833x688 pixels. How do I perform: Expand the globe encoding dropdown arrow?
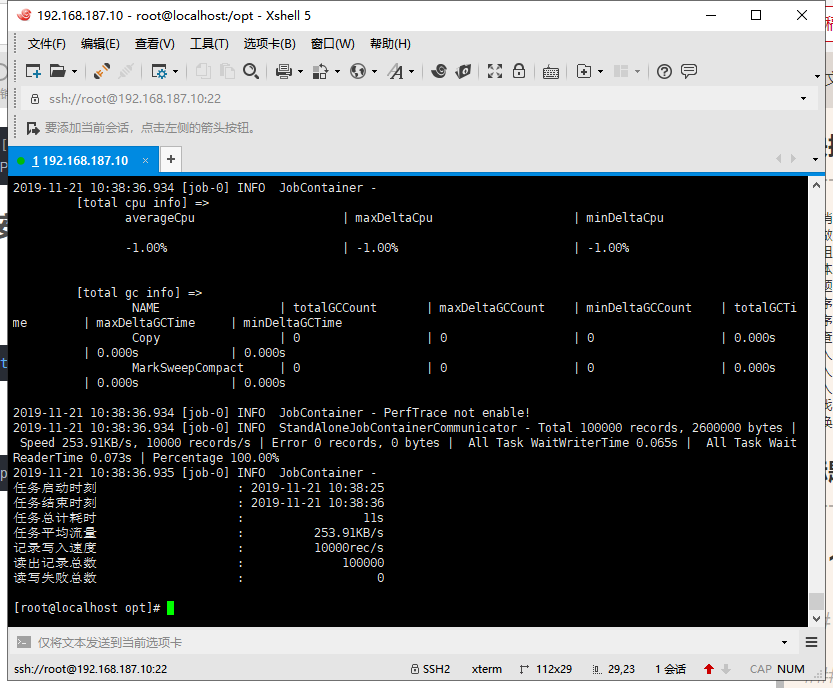point(375,71)
